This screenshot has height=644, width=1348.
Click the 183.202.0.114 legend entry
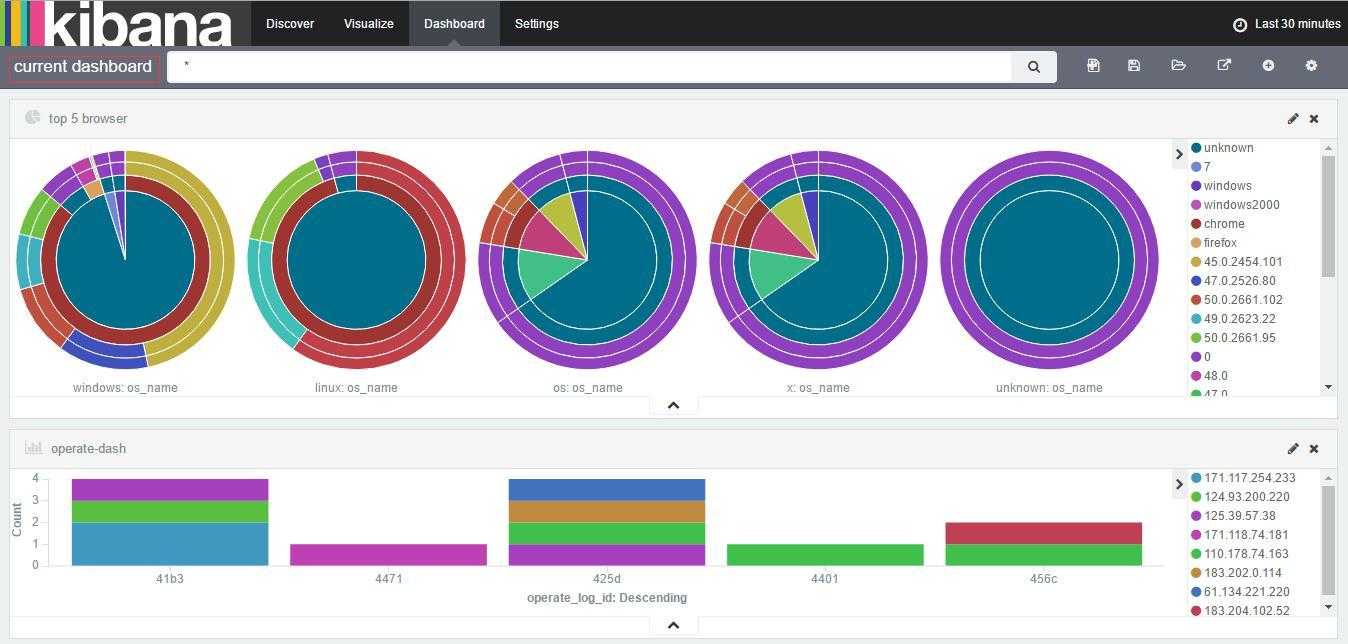[1236, 573]
